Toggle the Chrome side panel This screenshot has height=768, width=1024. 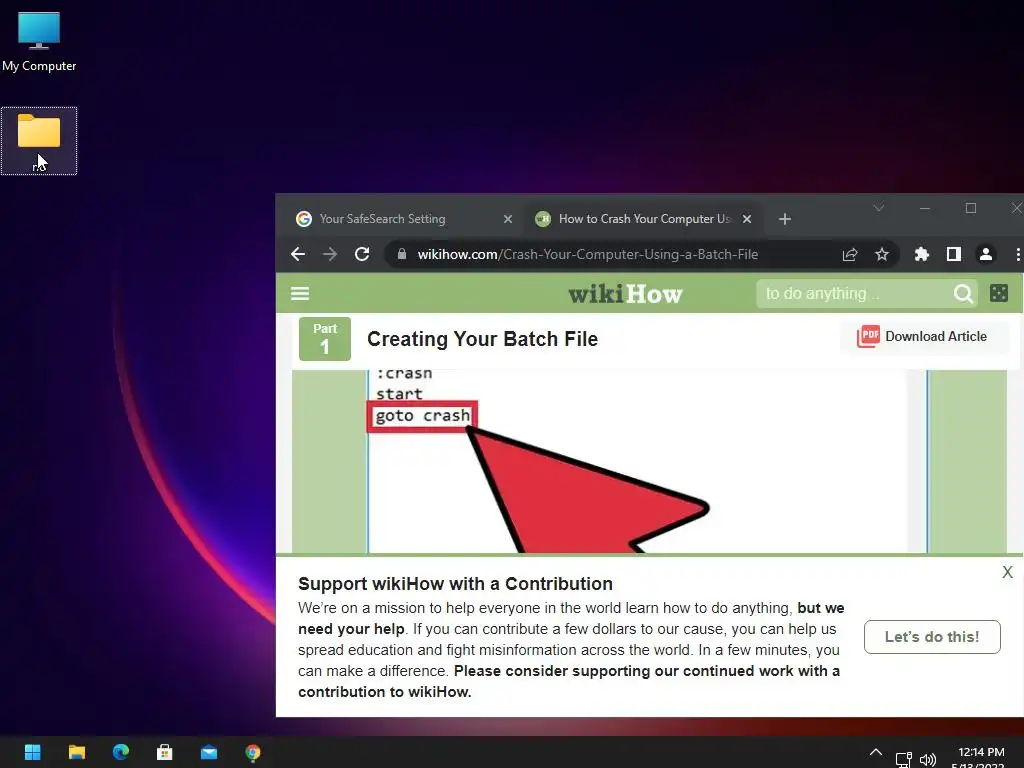pos(953,254)
